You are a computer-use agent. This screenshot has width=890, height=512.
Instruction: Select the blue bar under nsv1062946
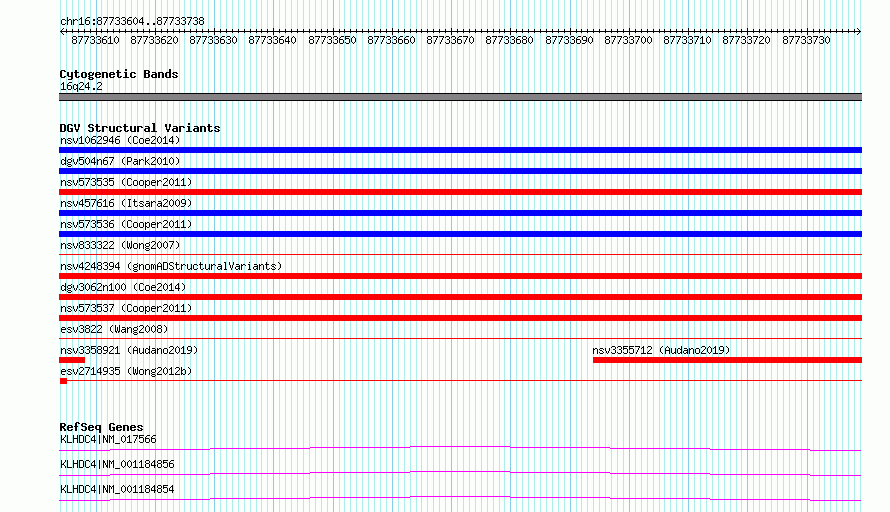[x=460, y=150]
